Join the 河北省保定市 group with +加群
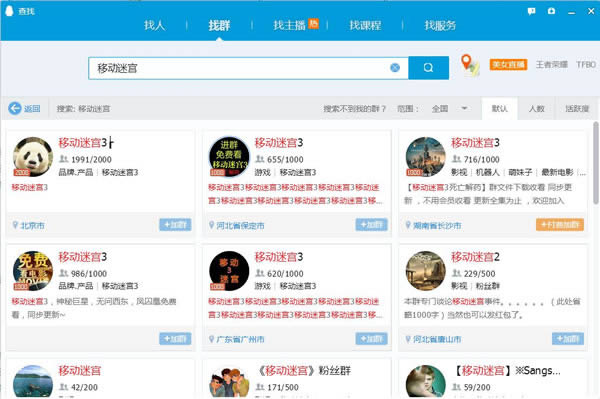Image resolution: width=600 pixels, height=399 pixels. (372, 225)
